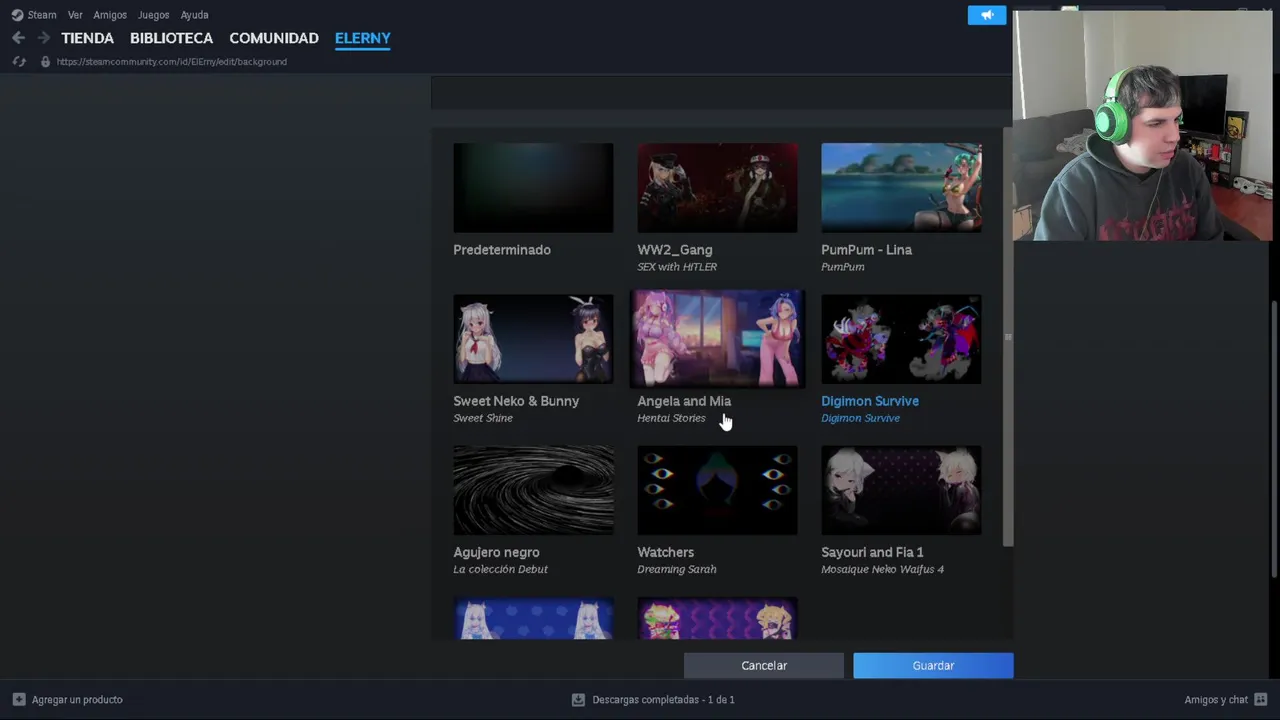Select the Digimon Survive background thumbnail
Viewport: 1280px width, 720px height.
tap(901, 339)
